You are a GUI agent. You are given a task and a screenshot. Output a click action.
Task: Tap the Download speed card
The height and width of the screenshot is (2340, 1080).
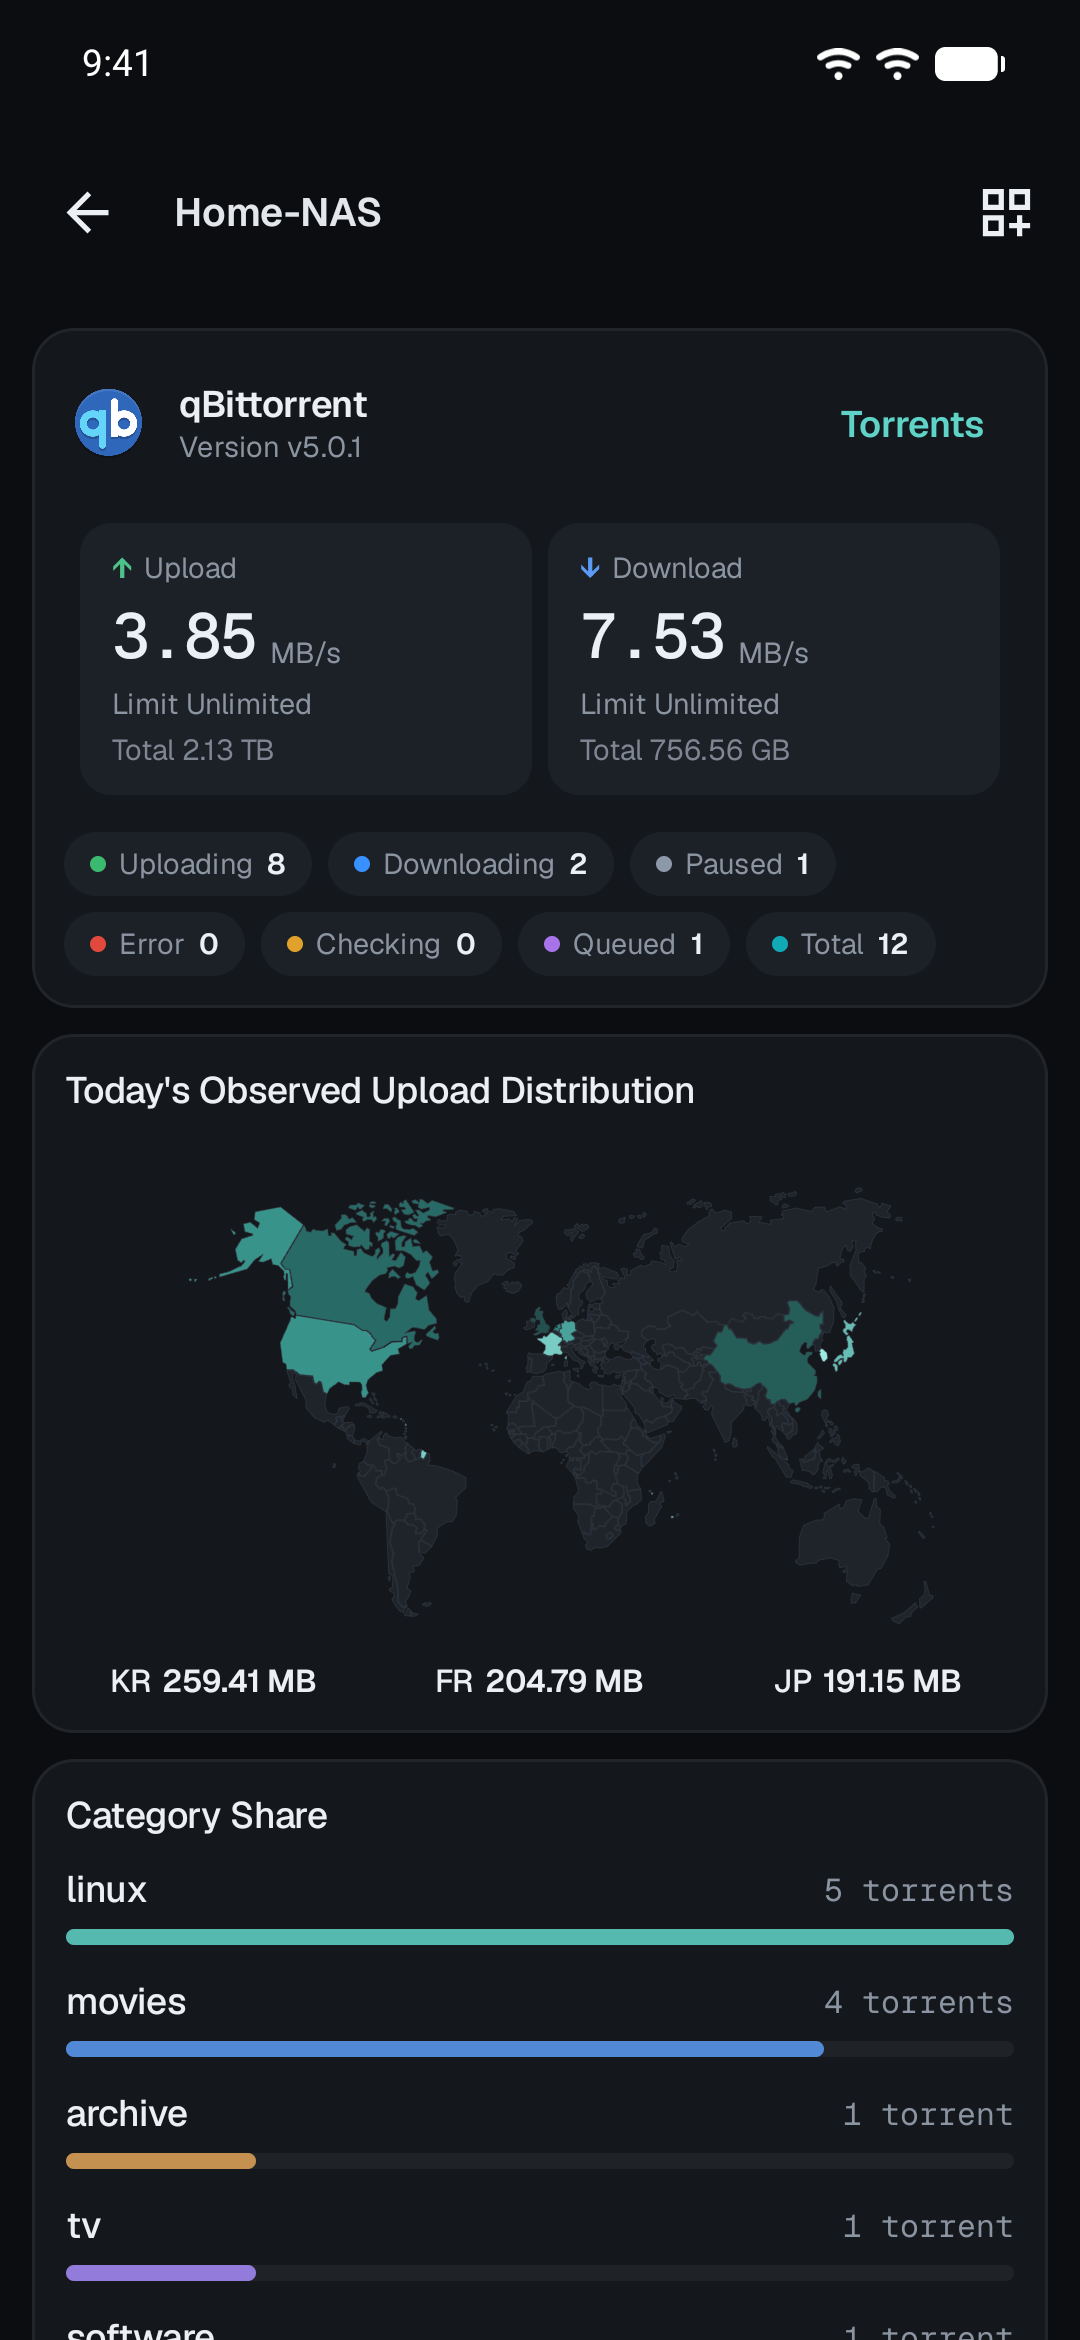pos(774,659)
